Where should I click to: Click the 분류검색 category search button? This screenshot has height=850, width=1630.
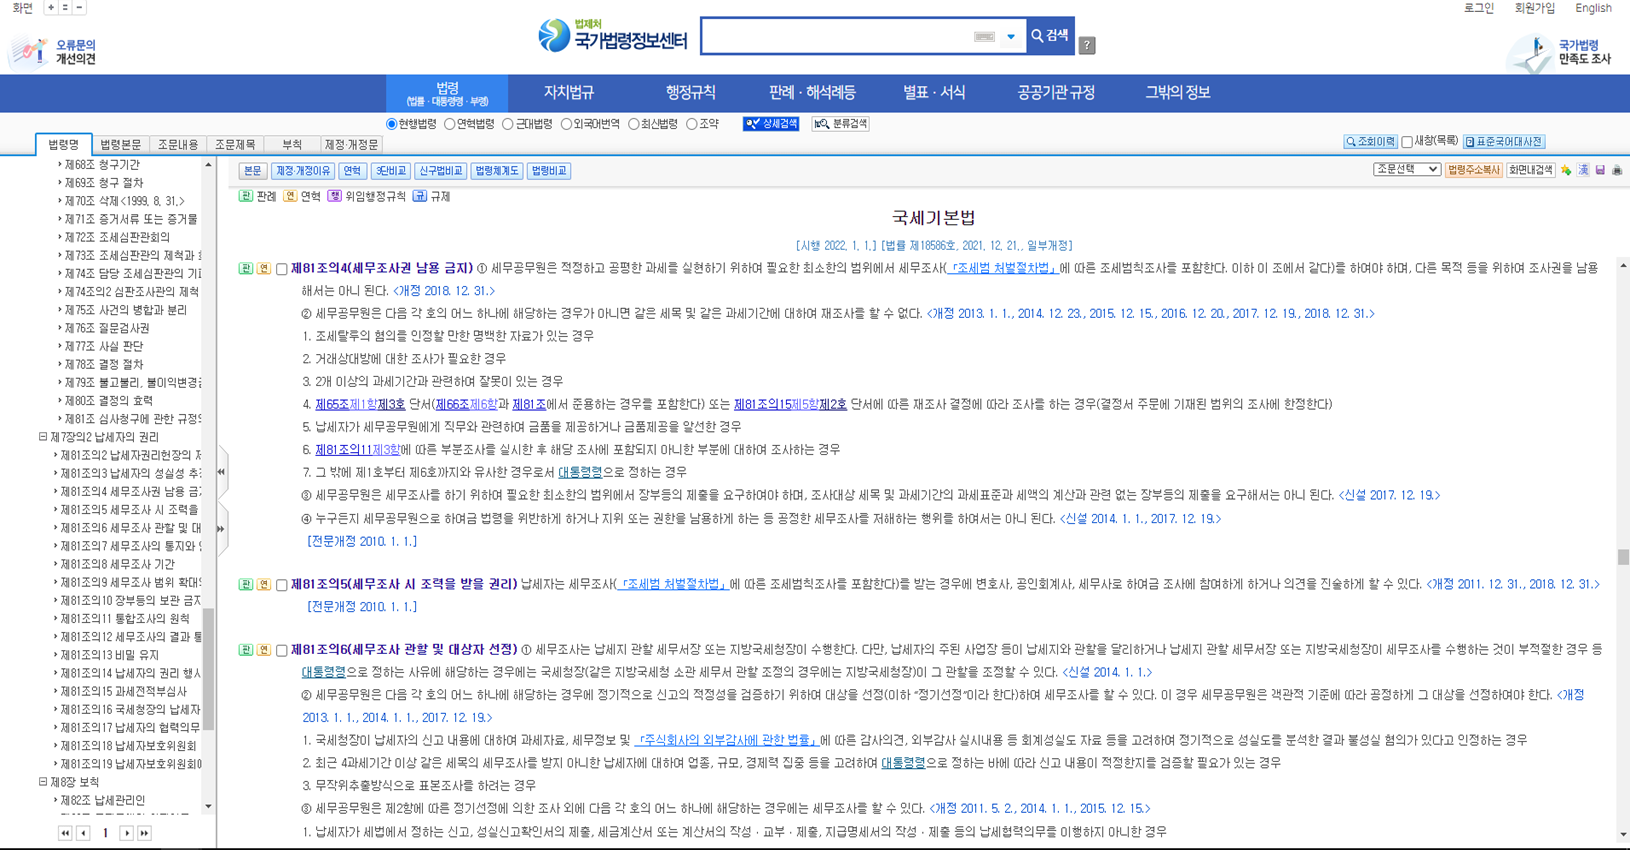840,124
